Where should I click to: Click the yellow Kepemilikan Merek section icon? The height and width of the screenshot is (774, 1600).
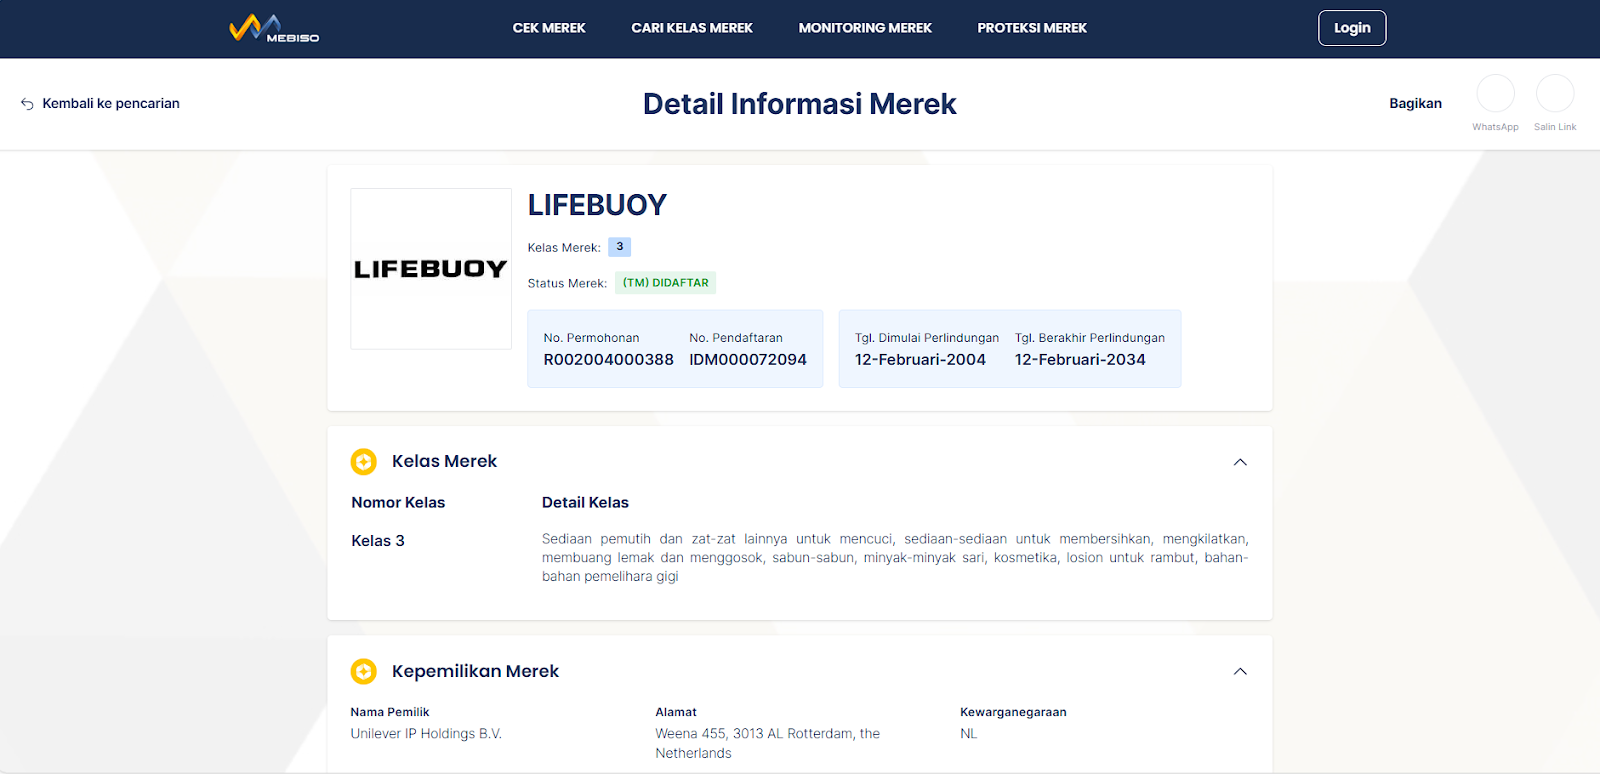pos(364,671)
